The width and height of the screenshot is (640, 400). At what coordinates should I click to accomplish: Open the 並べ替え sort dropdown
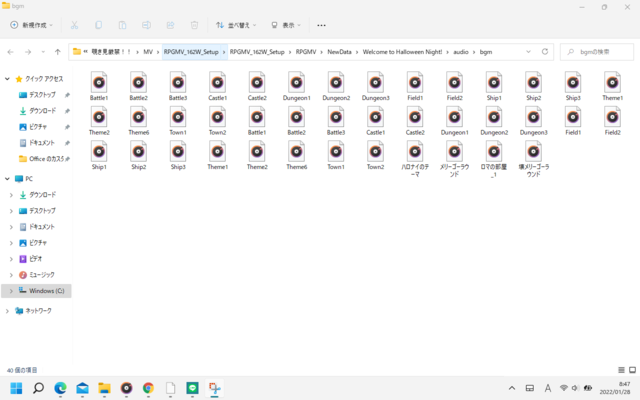(236, 25)
